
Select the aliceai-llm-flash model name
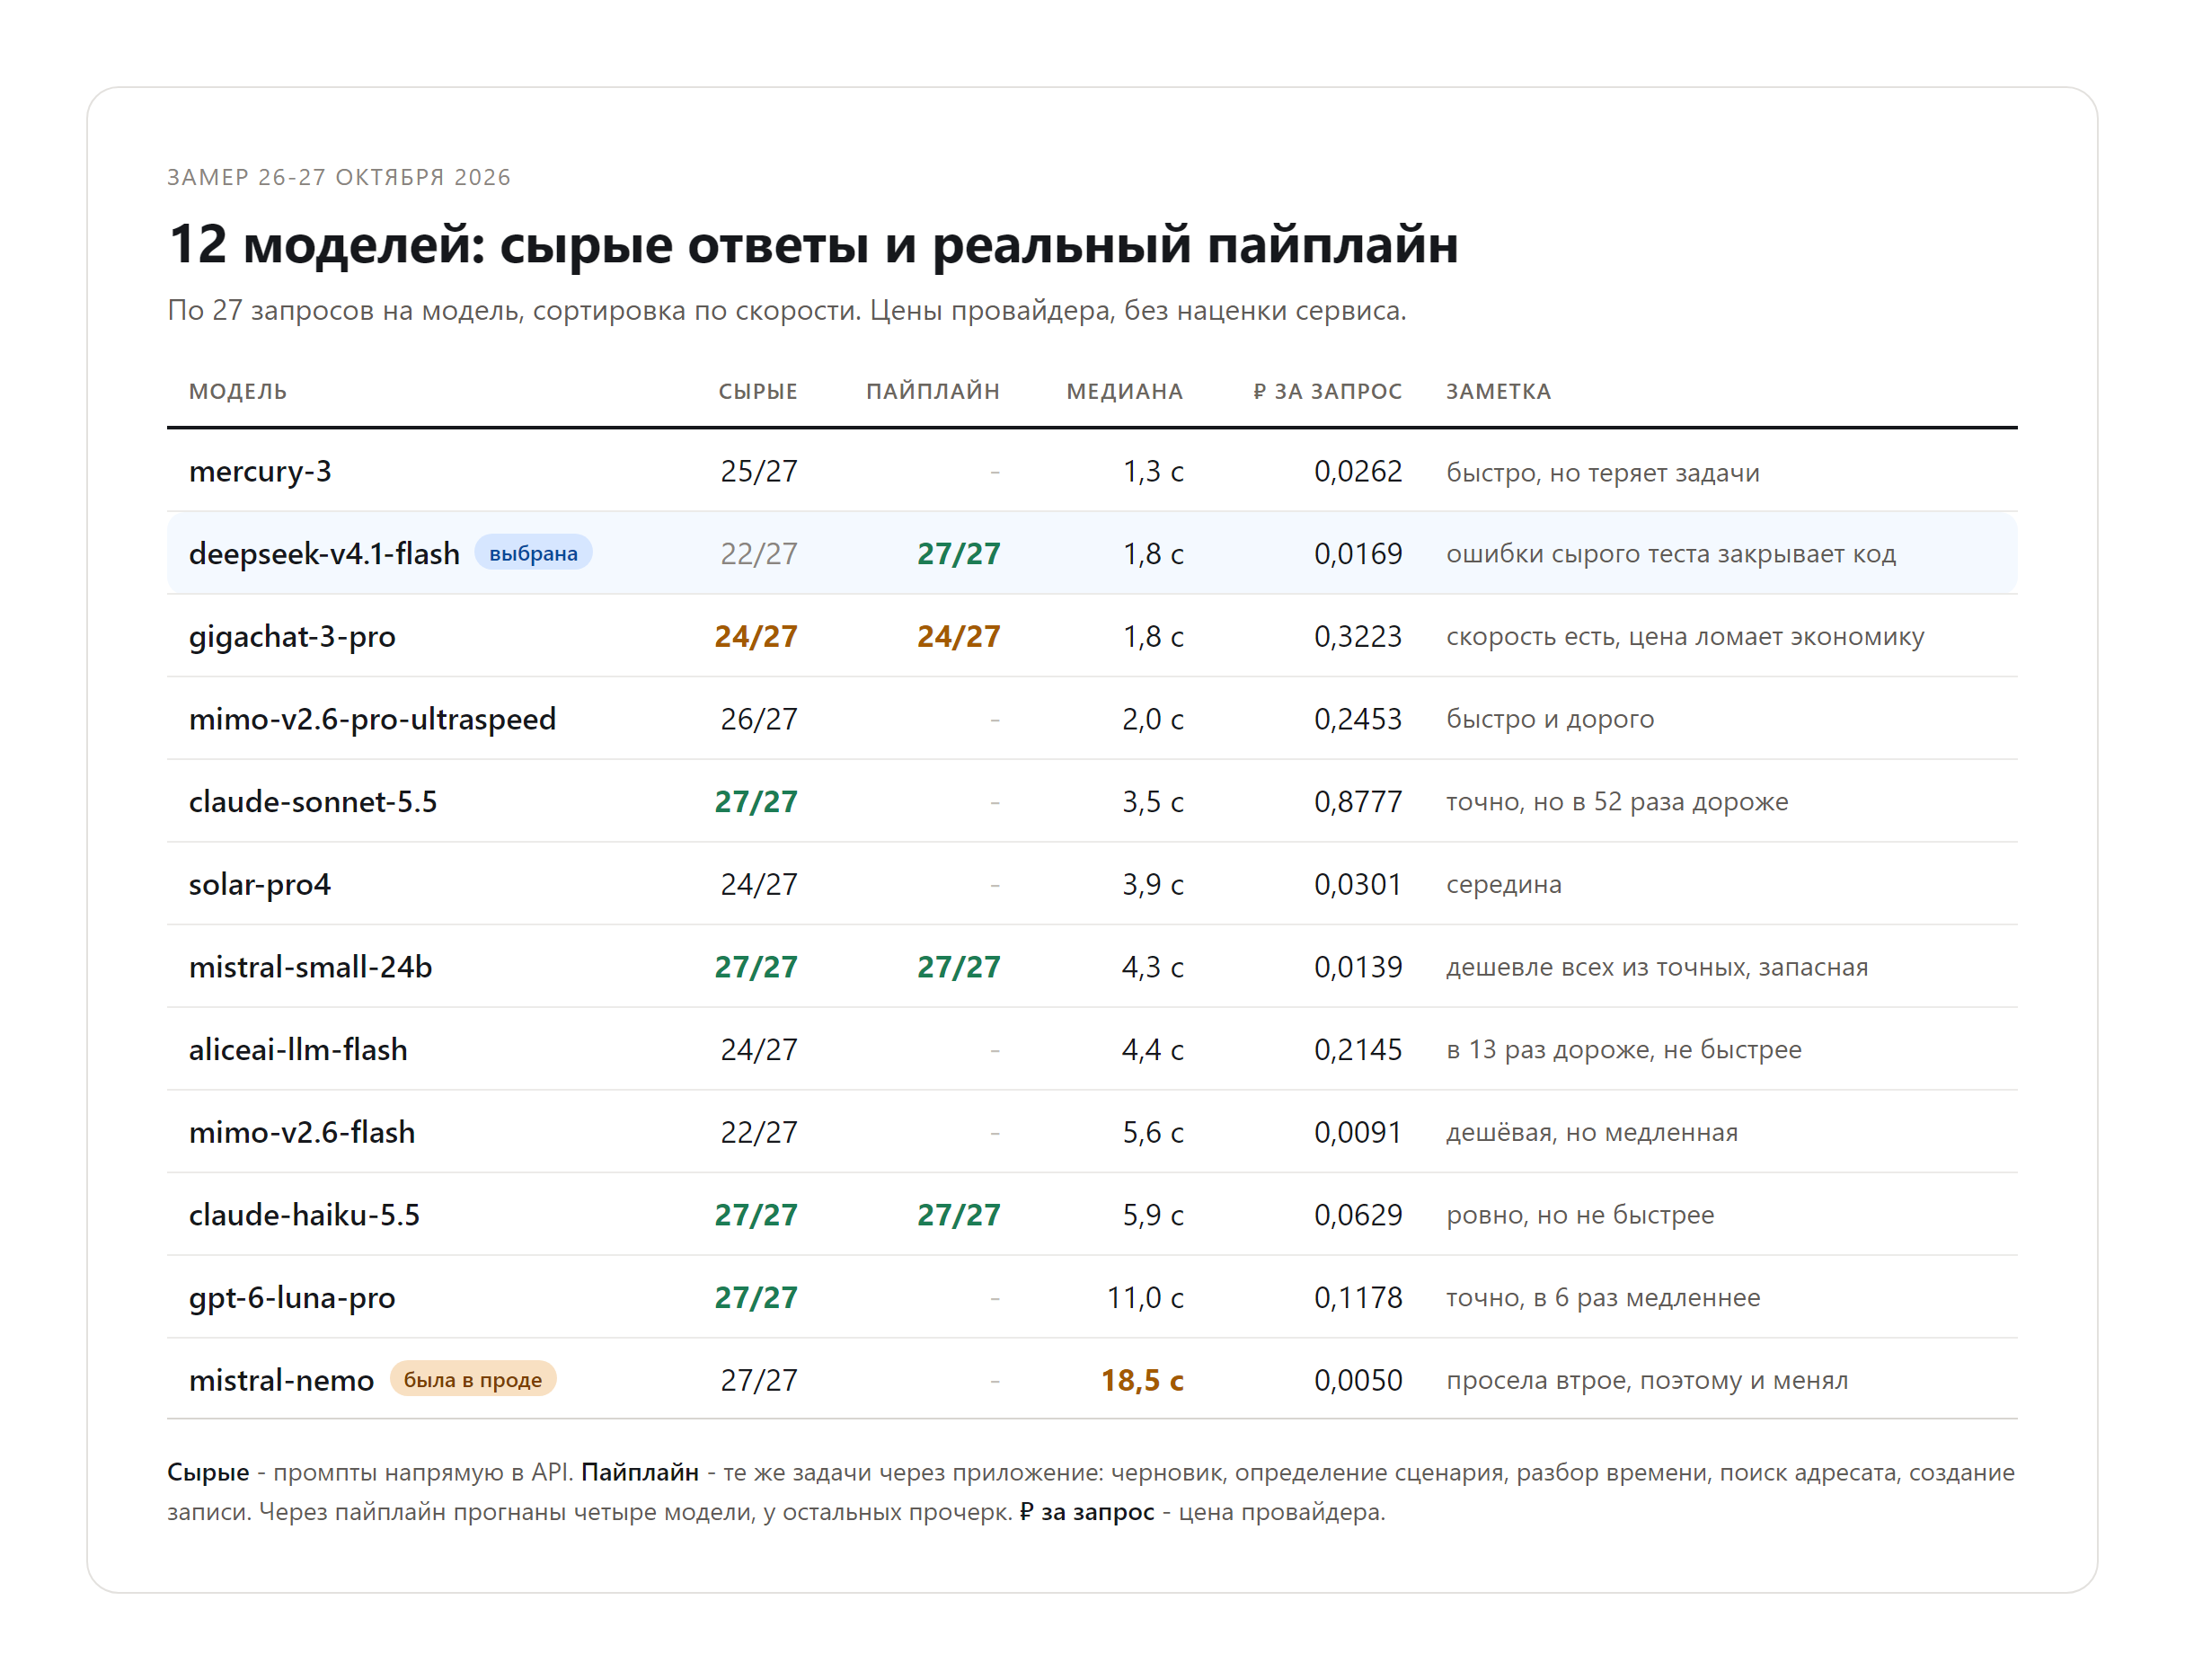298,1049
